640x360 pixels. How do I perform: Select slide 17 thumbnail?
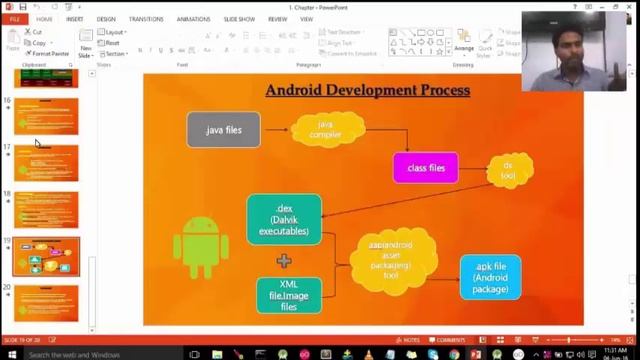click(46, 163)
